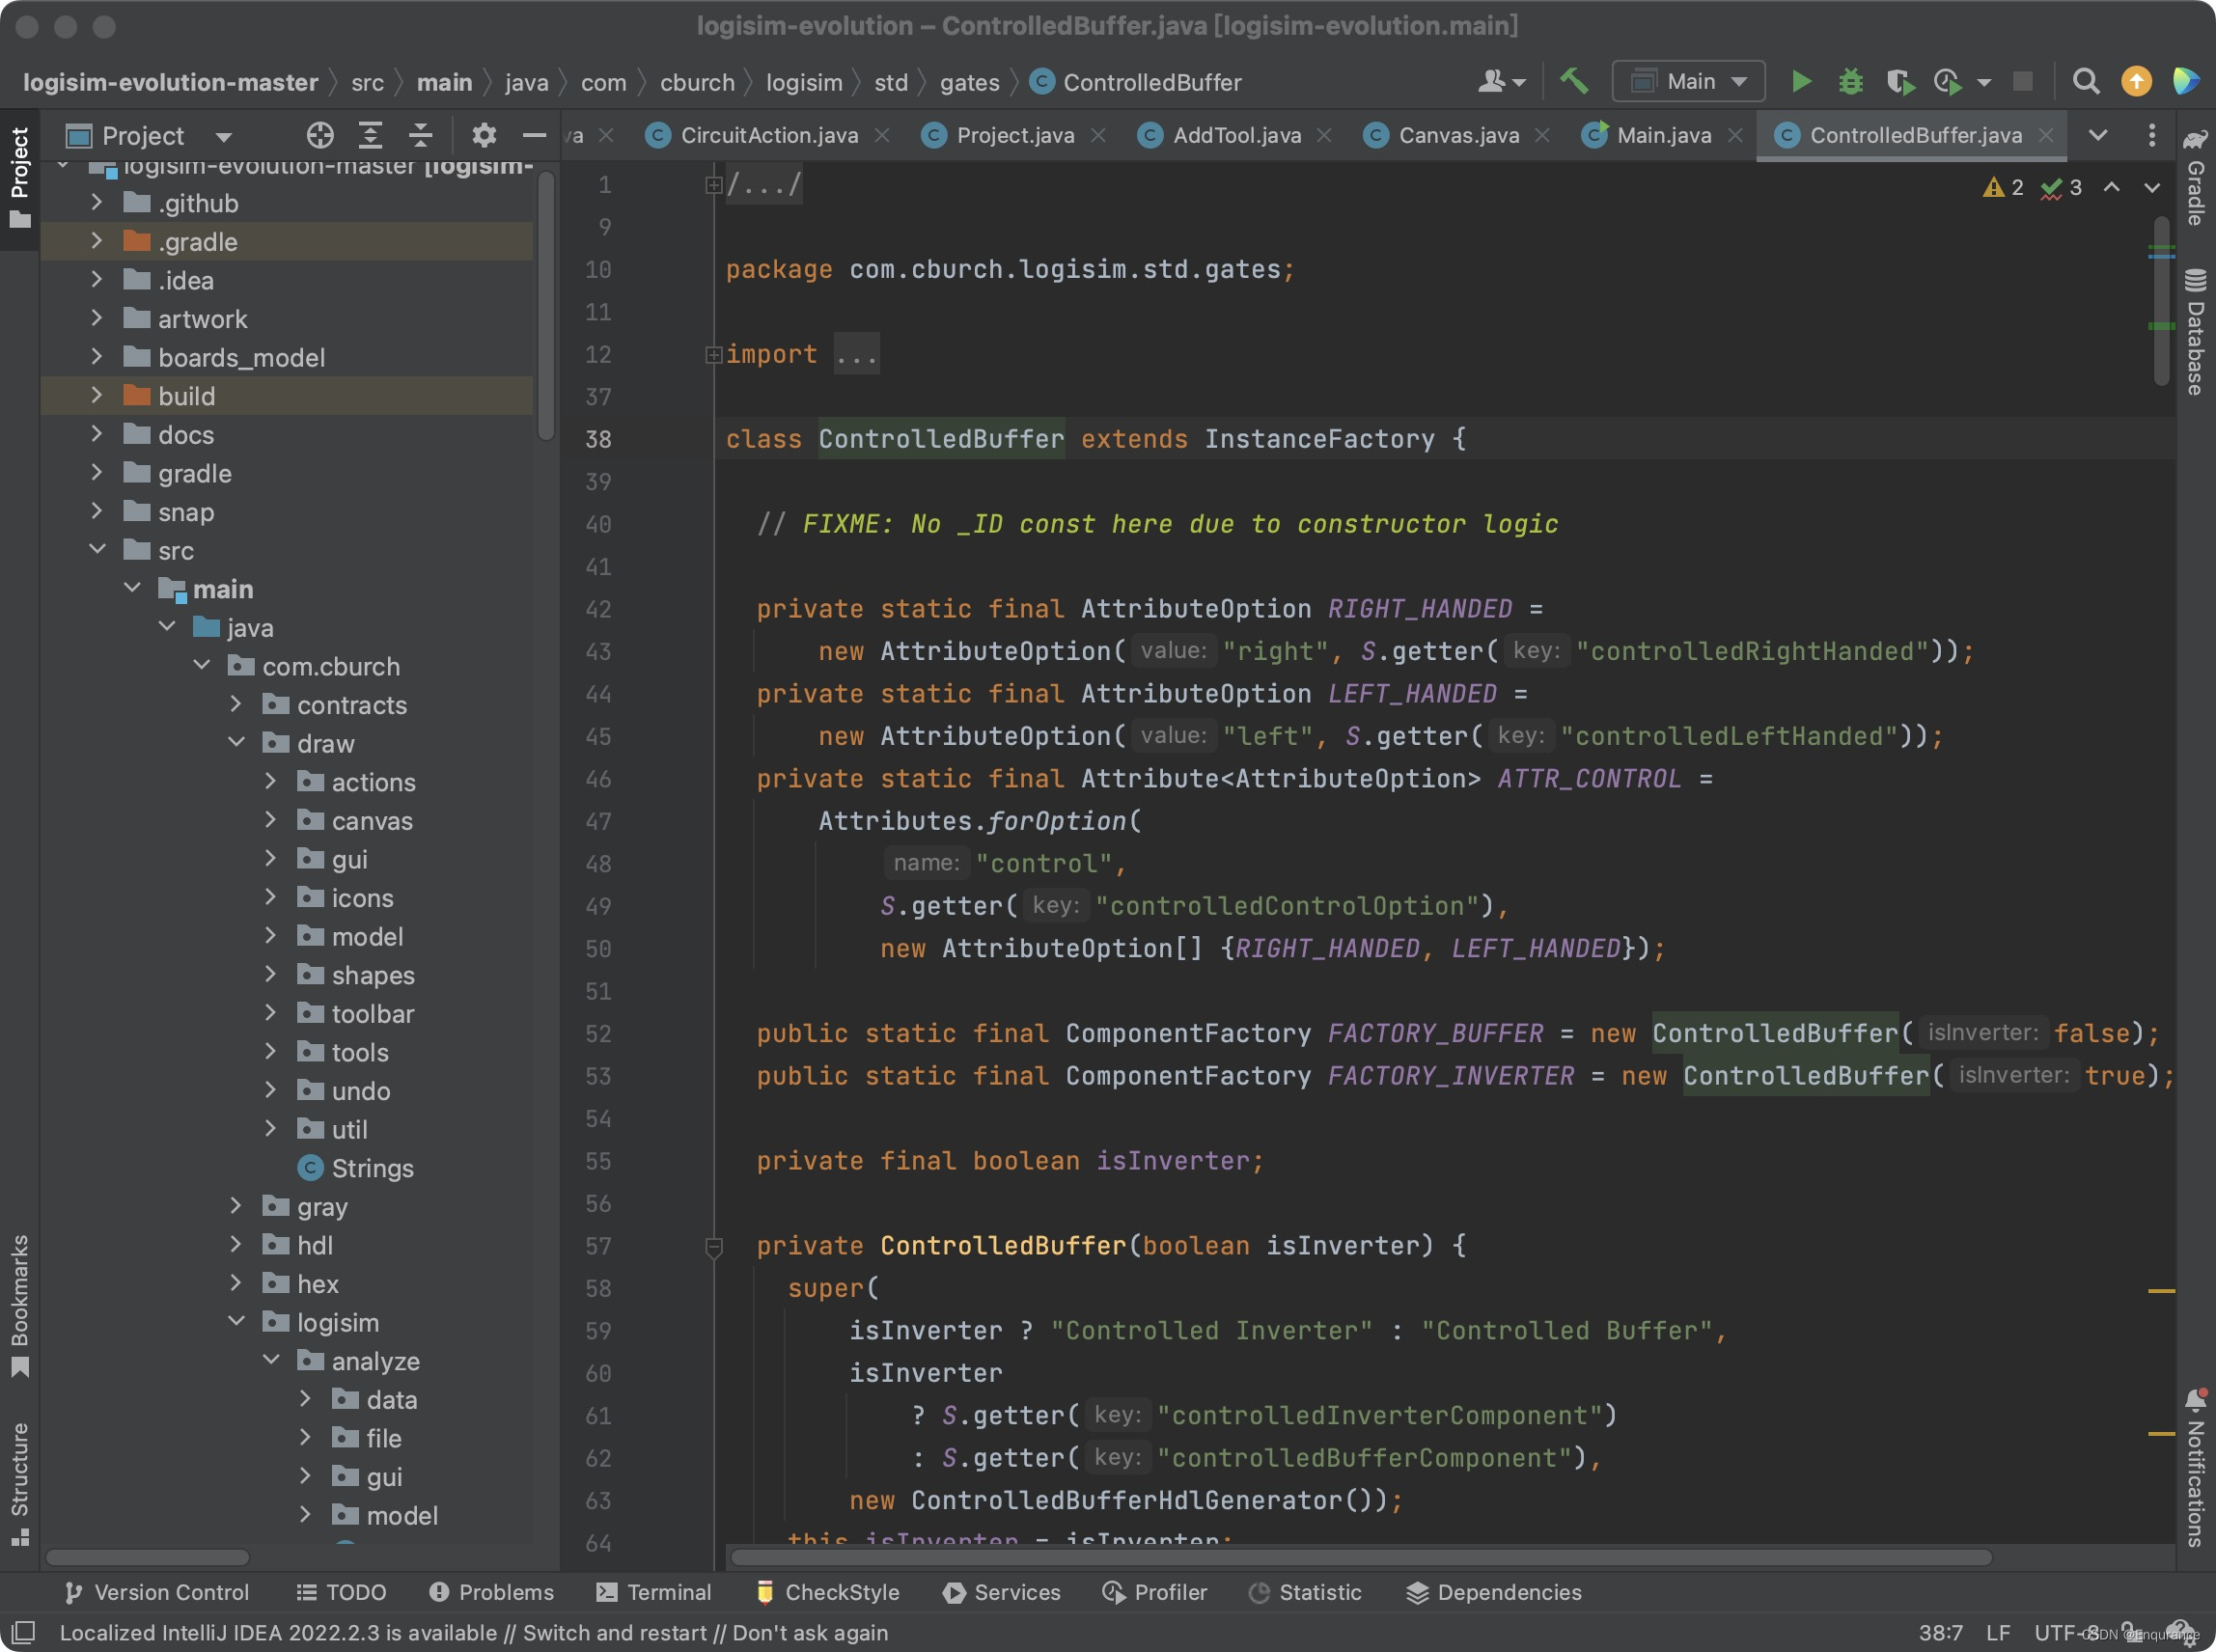
Task: Click Select Opened File crosshair icon
Action: [x=320, y=135]
